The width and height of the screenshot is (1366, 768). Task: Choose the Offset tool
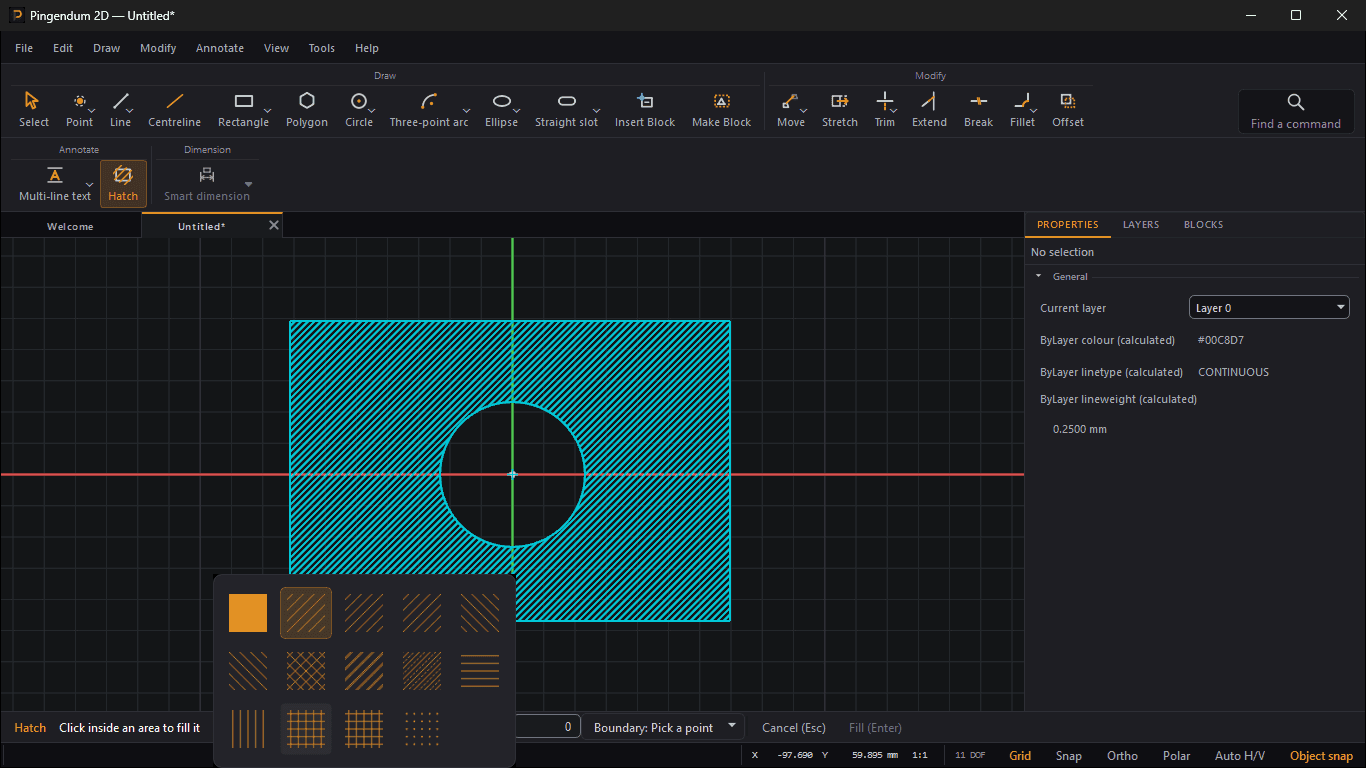(1067, 109)
